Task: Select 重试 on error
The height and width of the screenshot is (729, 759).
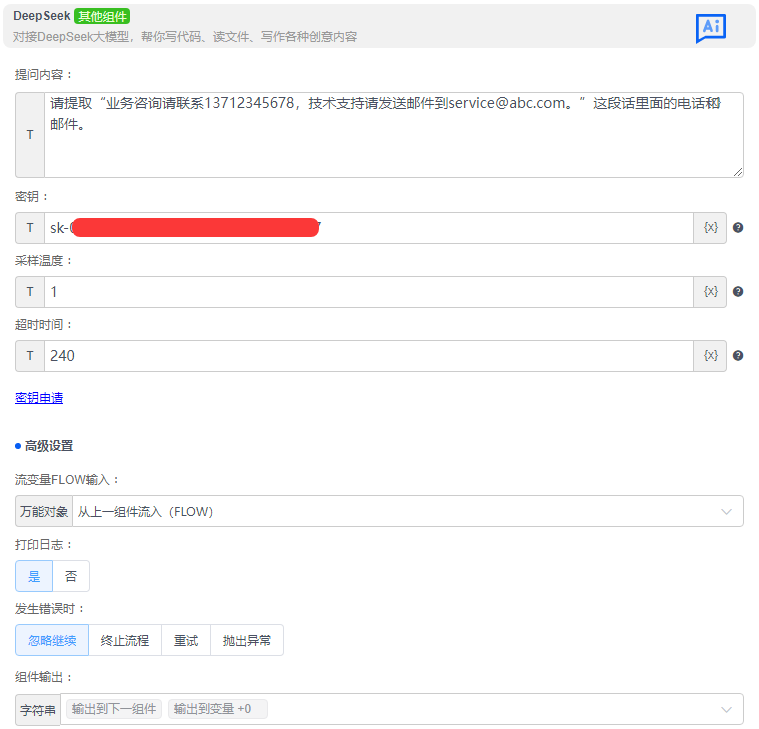Action: [186, 640]
